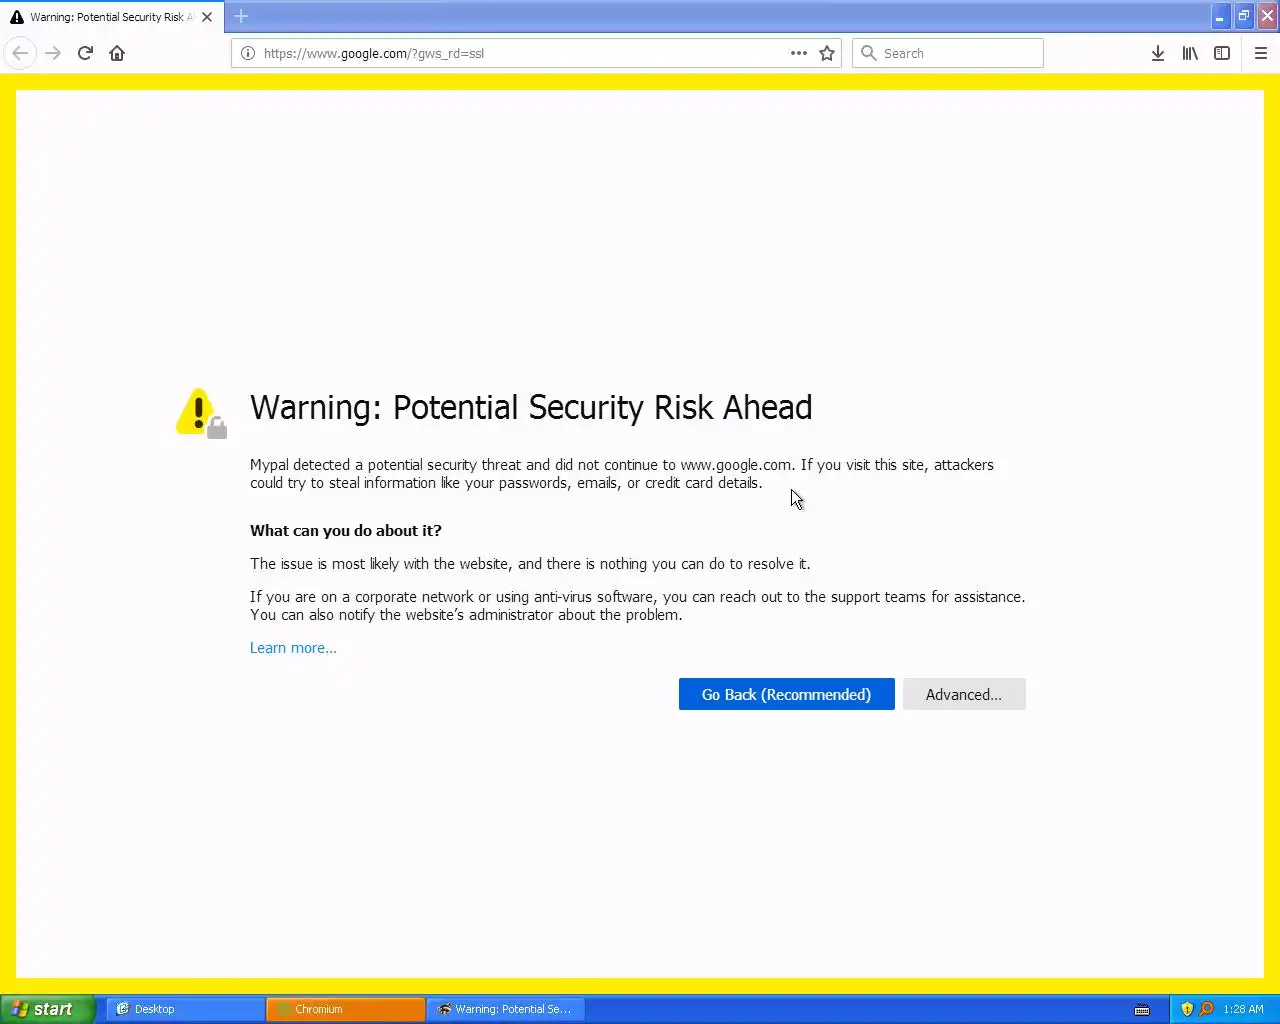Click the Search input box
Viewport: 1280px width, 1024px height.
coord(948,53)
